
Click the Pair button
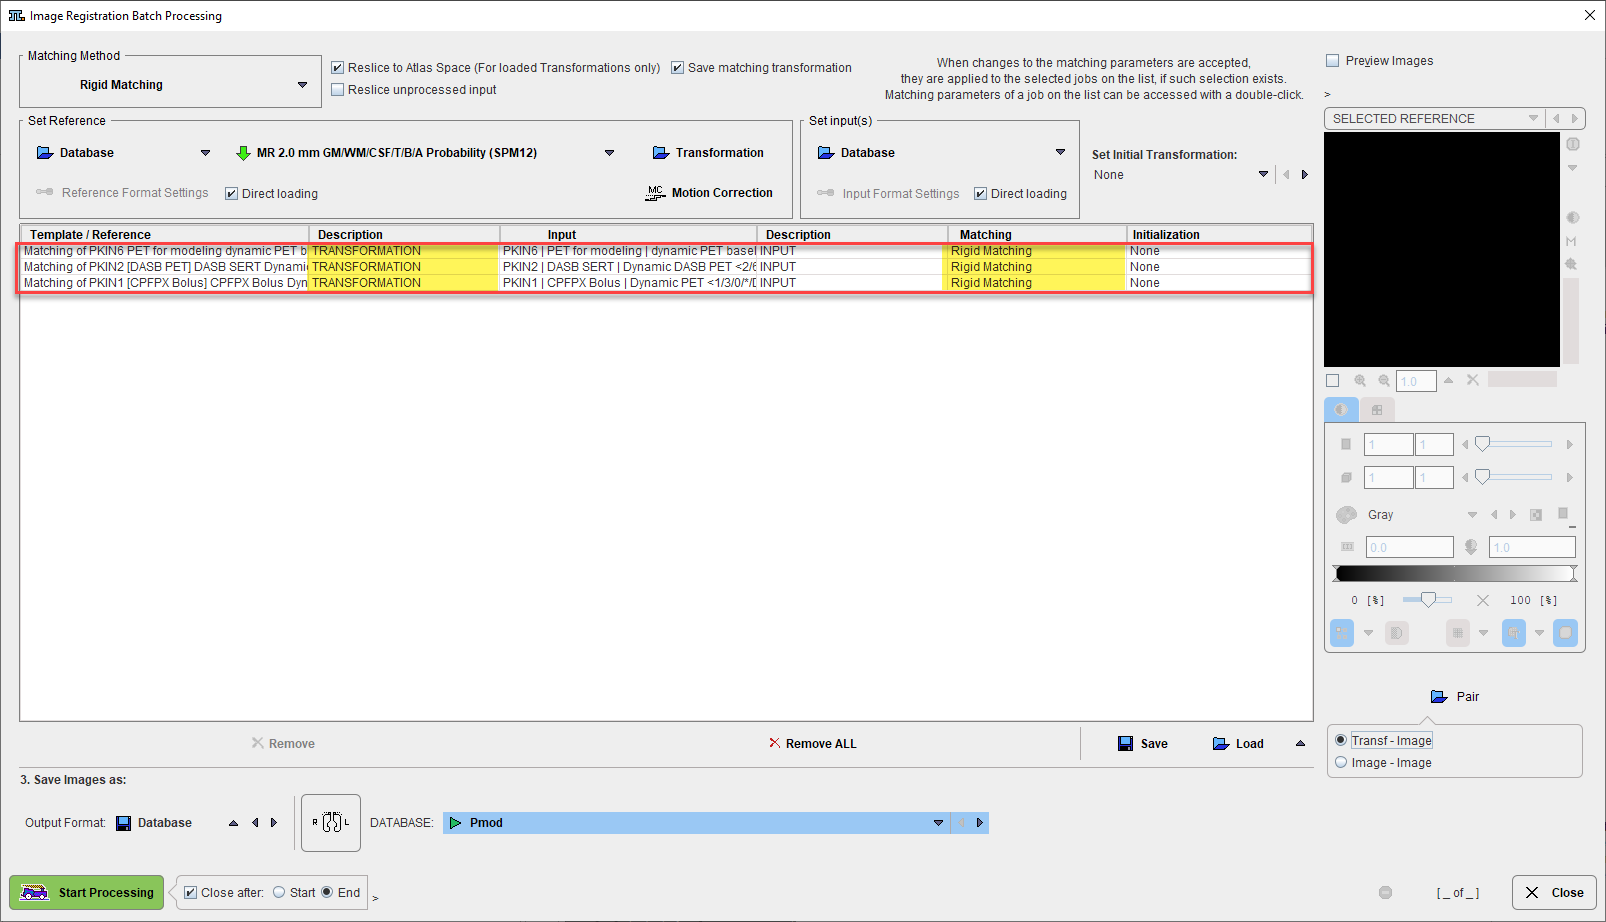coord(1455,697)
